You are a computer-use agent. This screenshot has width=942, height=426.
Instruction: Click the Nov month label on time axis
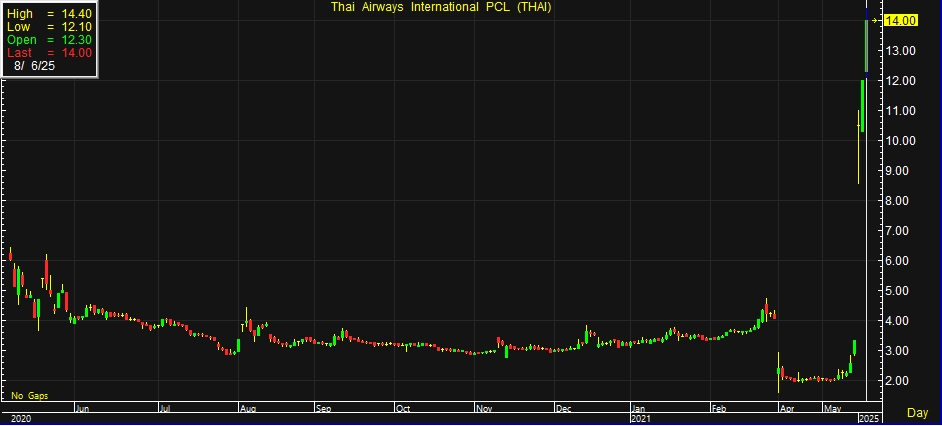point(484,409)
